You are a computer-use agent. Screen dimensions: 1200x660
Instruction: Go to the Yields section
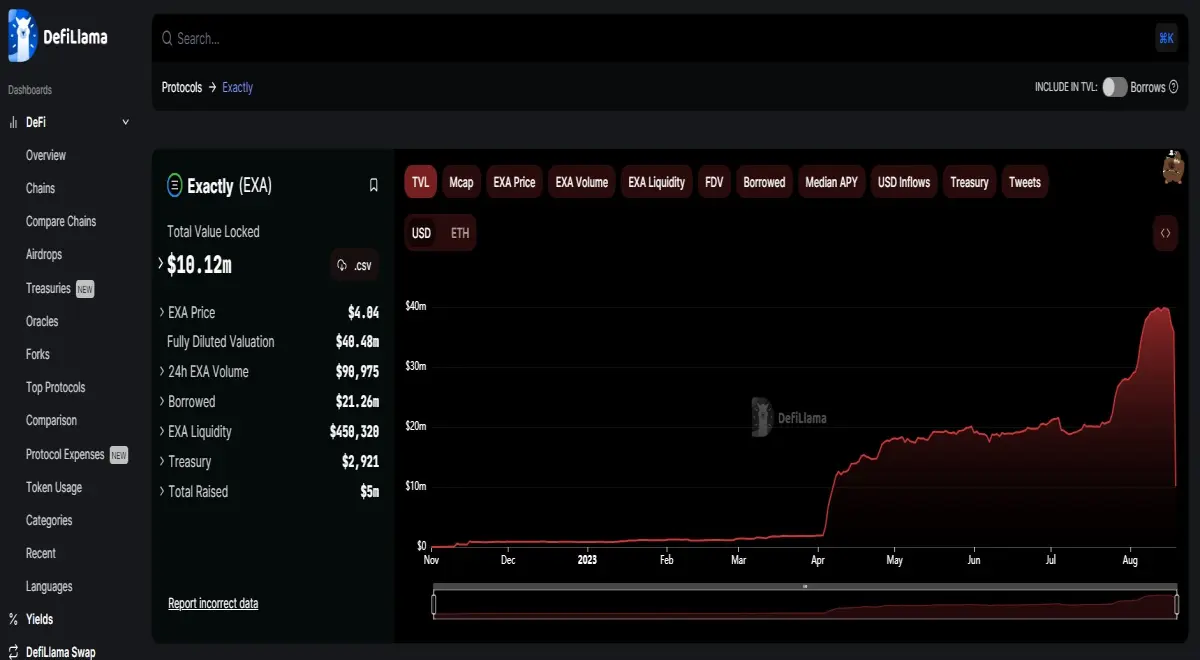tap(40, 619)
